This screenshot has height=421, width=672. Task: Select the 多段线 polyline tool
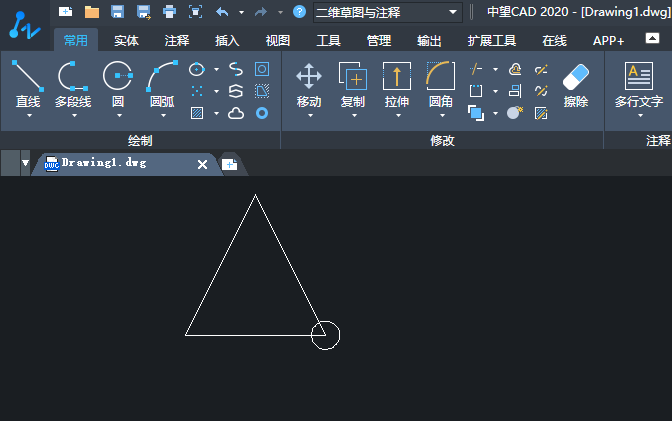tap(73, 85)
